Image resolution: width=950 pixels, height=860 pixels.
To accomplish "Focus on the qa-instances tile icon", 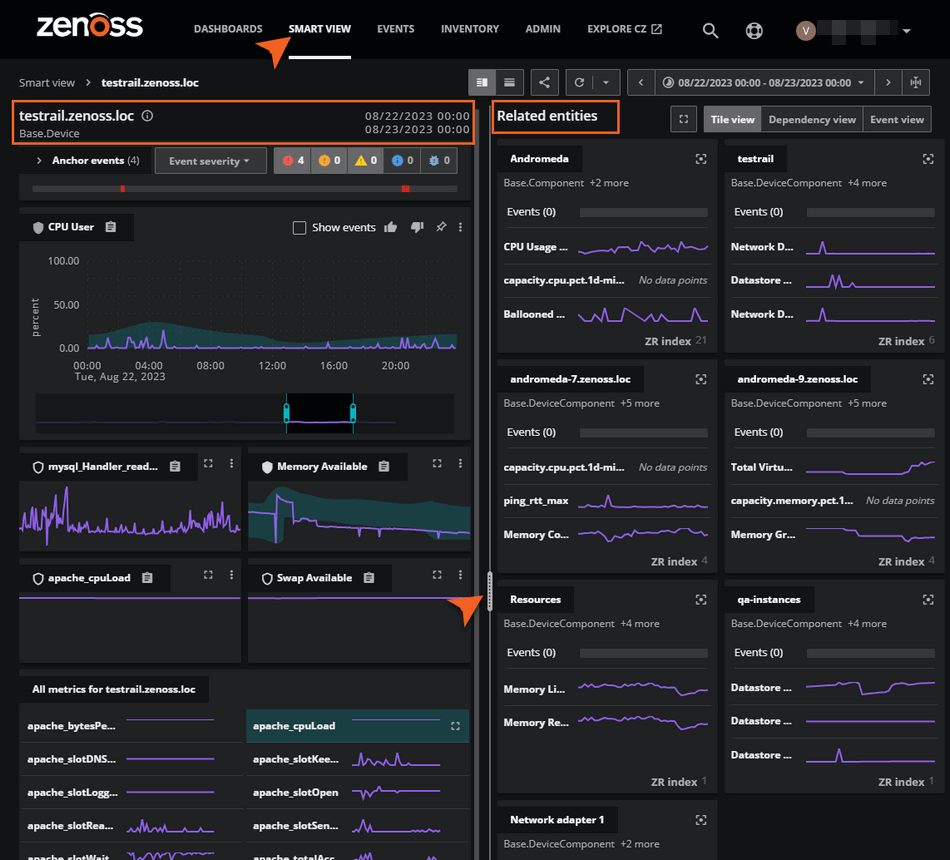I will [928, 599].
